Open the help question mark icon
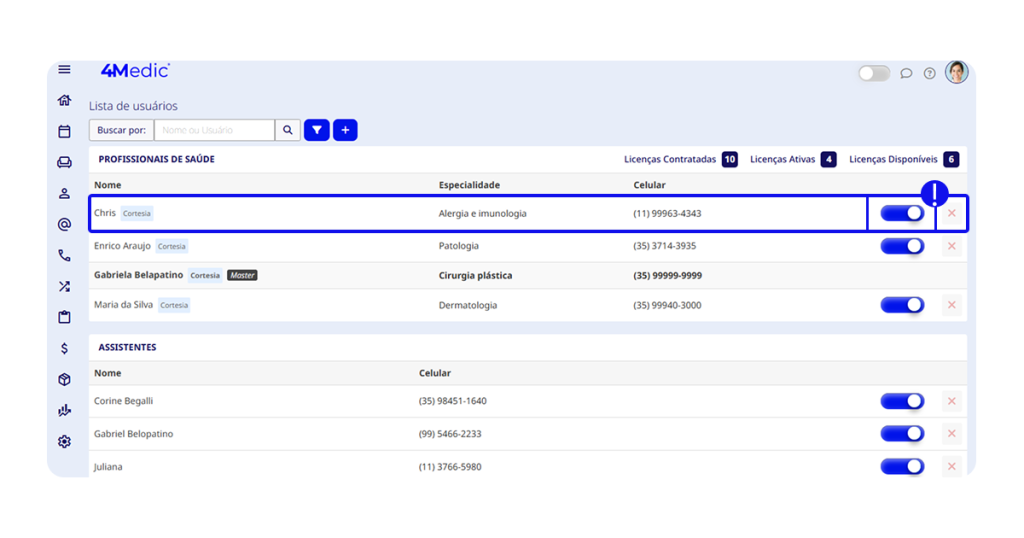Screen dimensions: 1024x538 click(929, 73)
